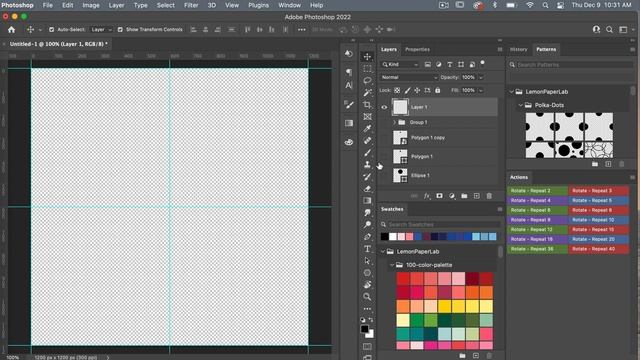Collapse LemonPaperLab folder in Patterns panel
Image resolution: width=640 pixels, height=360 pixels.
coord(511,92)
